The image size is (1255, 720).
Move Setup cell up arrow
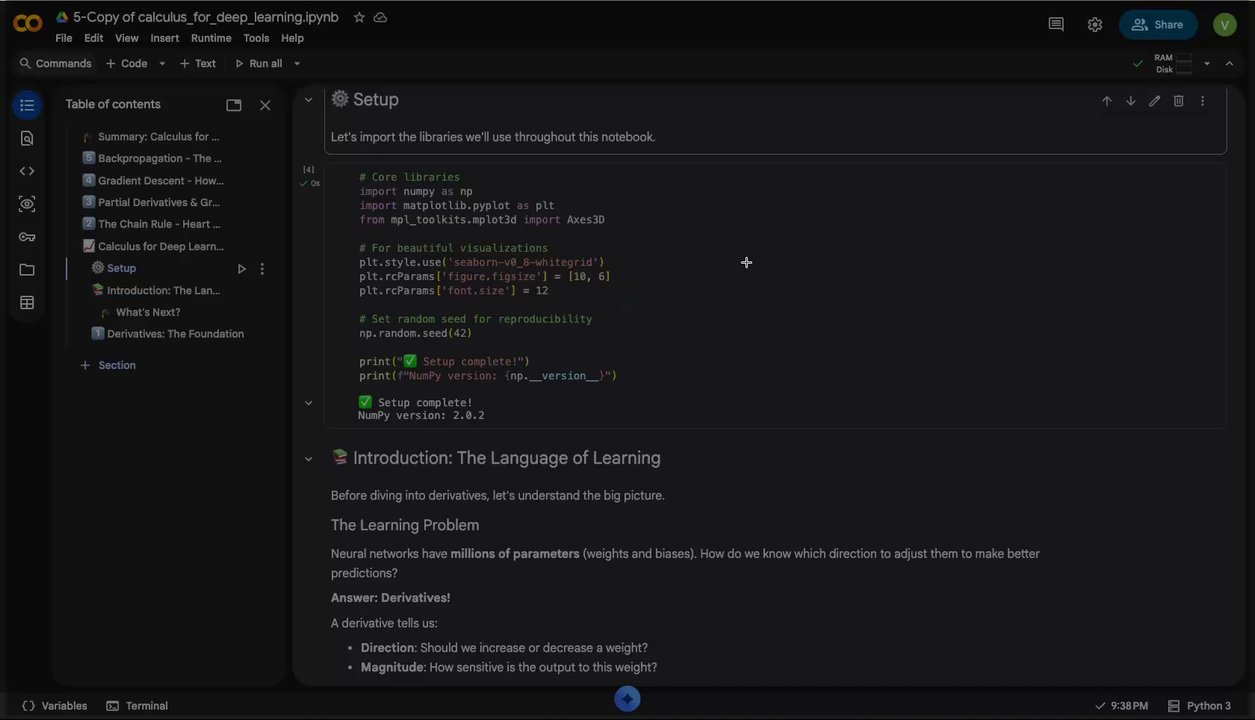[x=1107, y=101]
